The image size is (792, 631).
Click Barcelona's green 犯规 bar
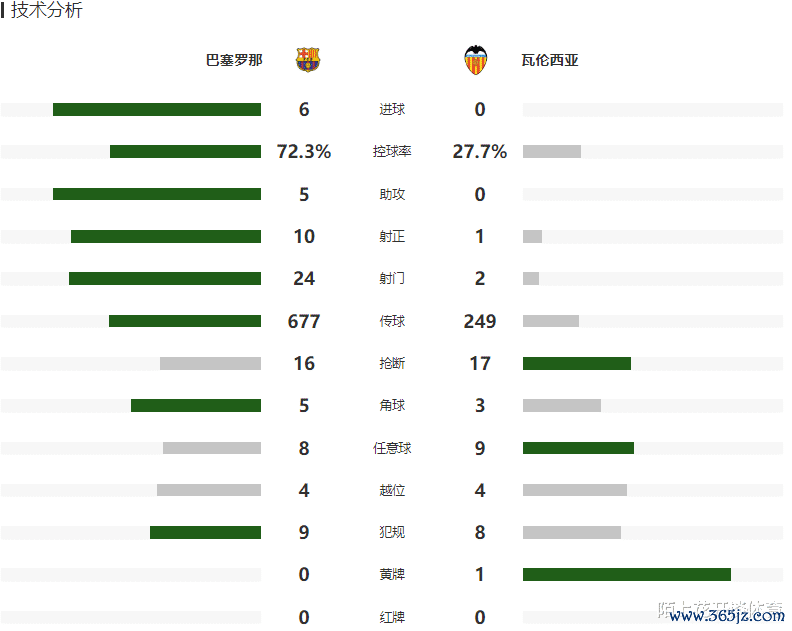point(205,533)
